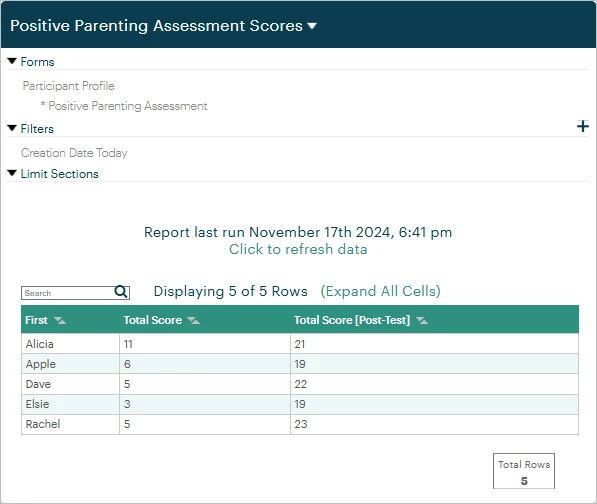
Task: Collapse the Limit Sections triangle
Action: coord(12,173)
